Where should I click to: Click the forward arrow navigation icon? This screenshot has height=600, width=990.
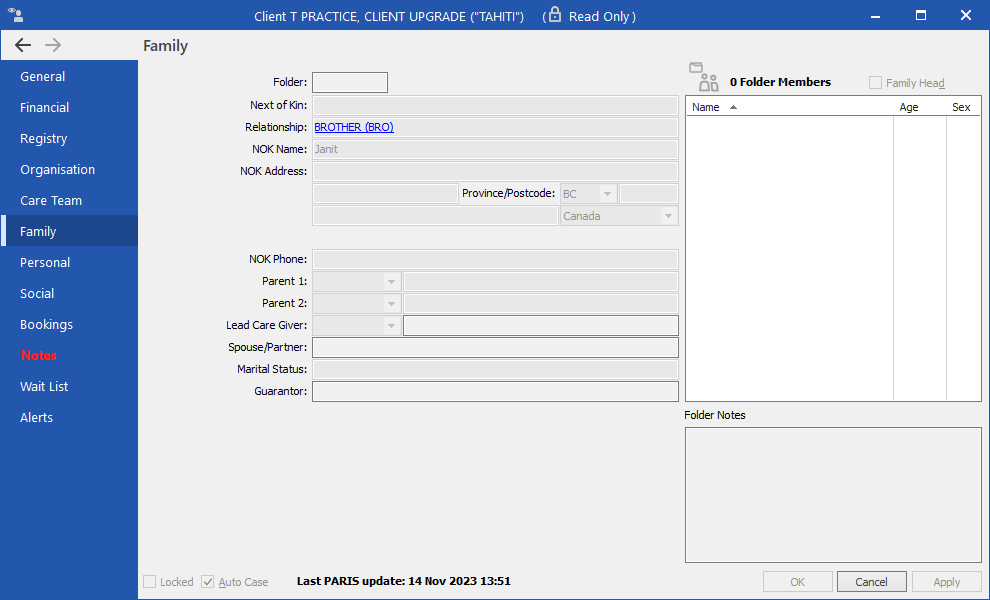53,45
